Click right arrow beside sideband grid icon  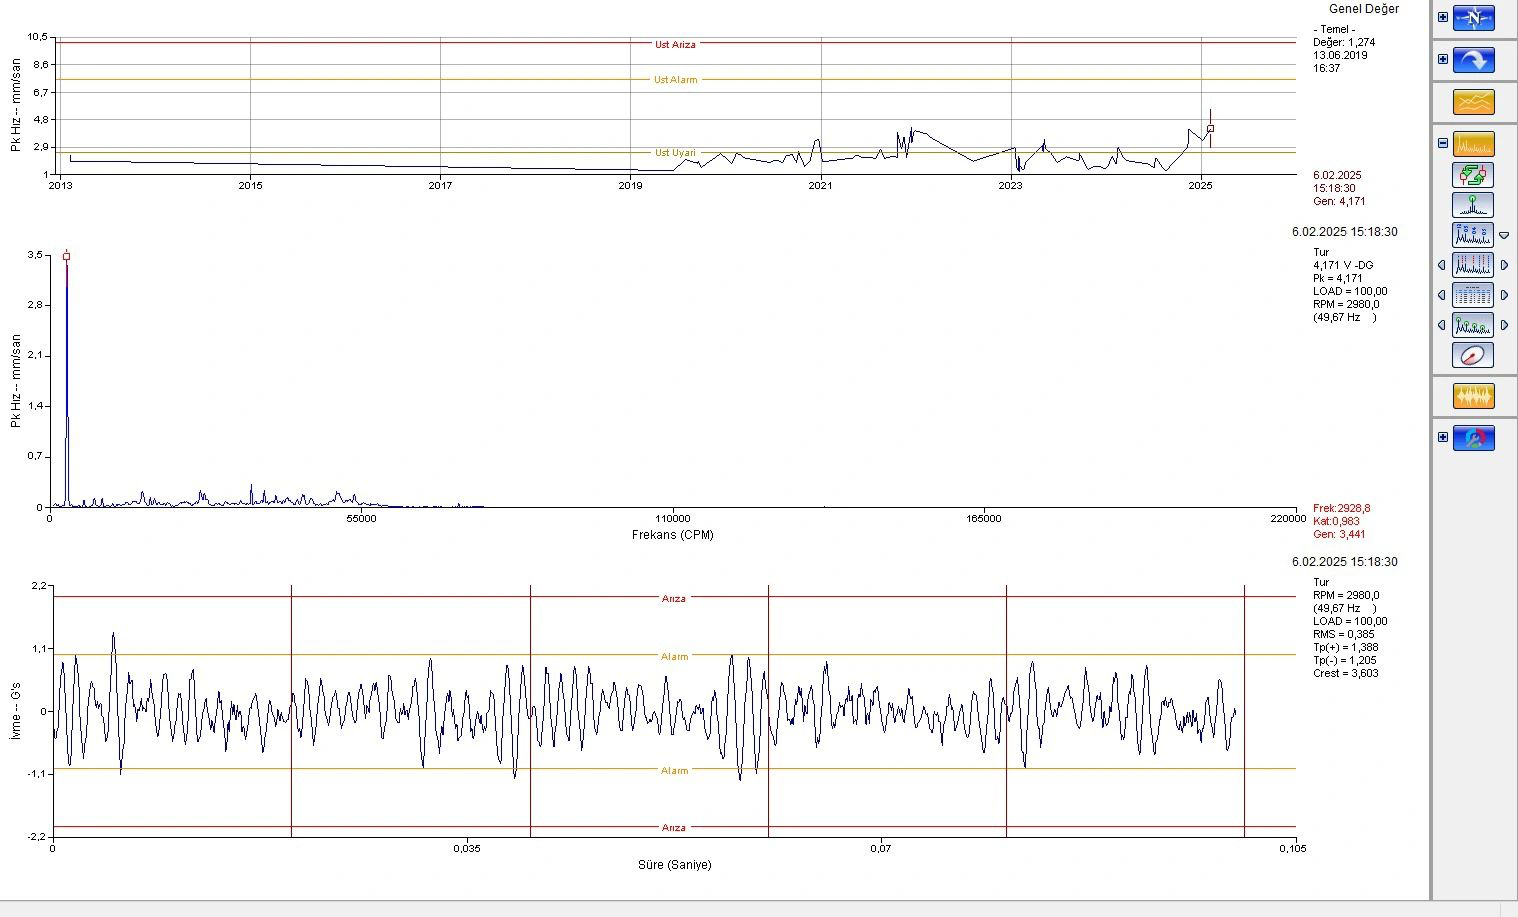coord(1504,295)
